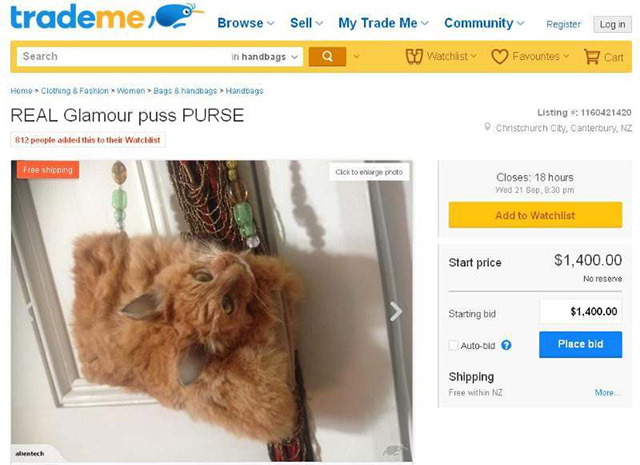Click the orange search magnifier button

[327, 56]
